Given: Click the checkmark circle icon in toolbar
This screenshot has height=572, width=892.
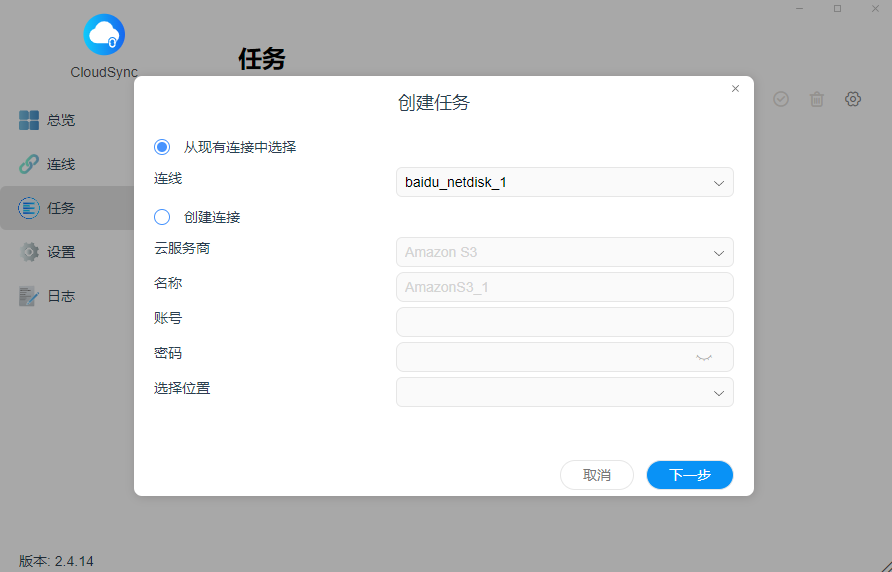Looking at the screenshot, I should tap(781, 99).
